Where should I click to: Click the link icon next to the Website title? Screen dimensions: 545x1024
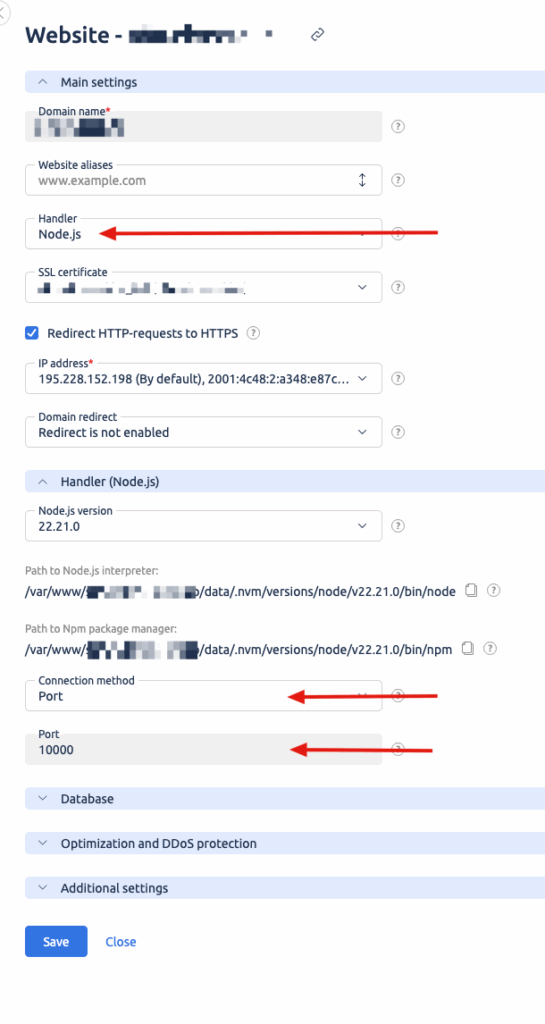coord(318,35)
